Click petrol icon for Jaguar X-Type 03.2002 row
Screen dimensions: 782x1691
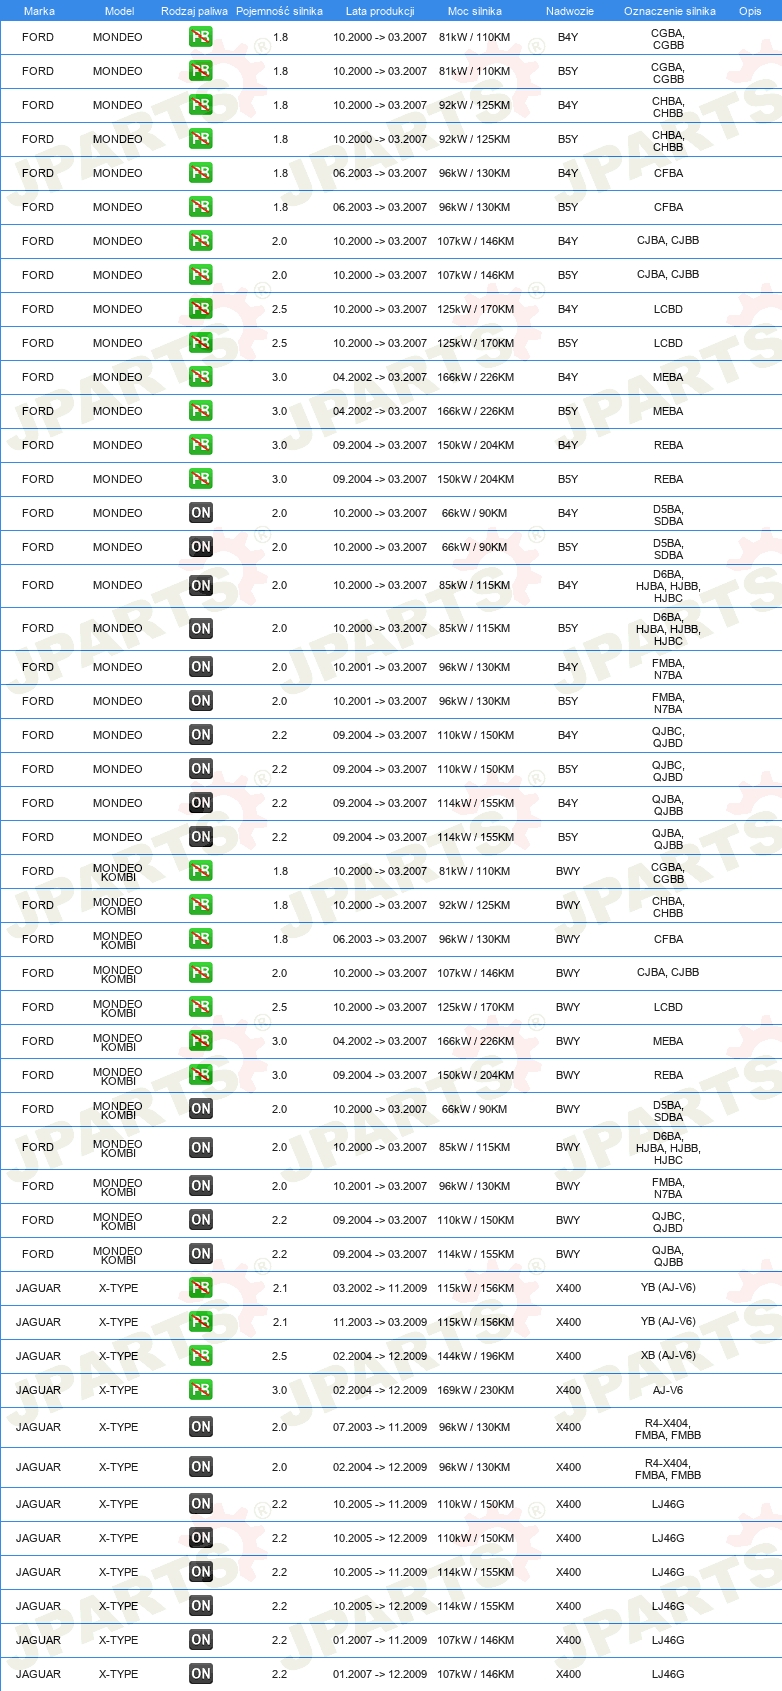click(201, 1288)
